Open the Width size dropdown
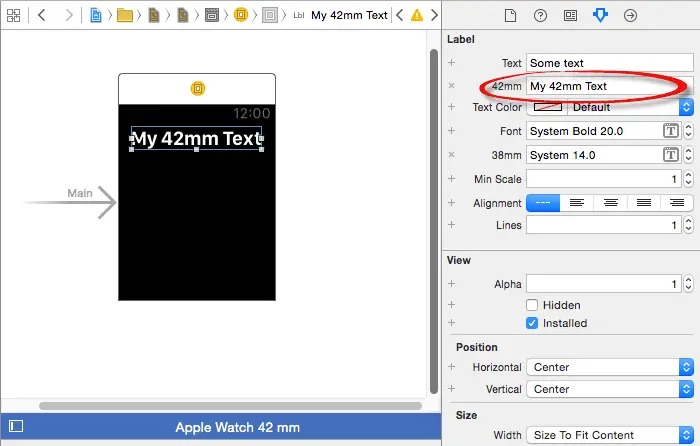 pyautogui.click(x=686, y=435)
